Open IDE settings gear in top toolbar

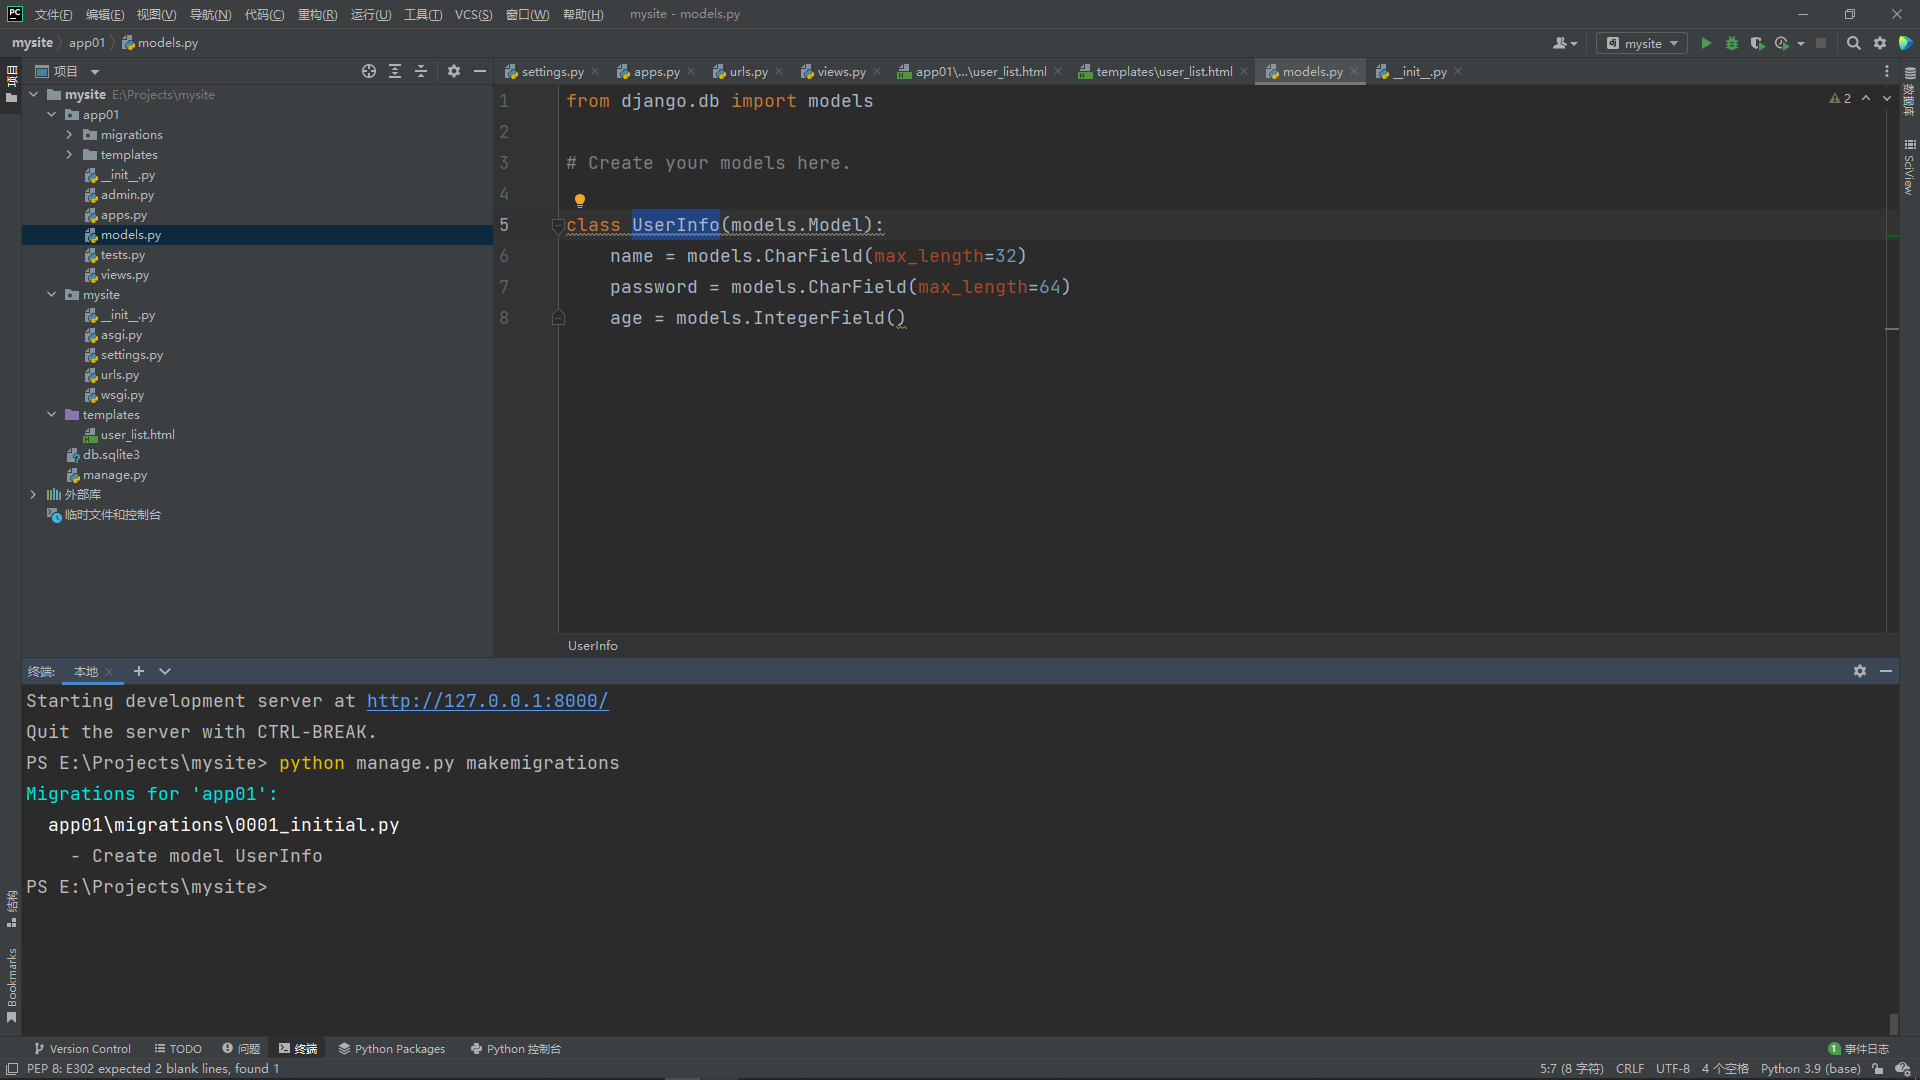pyautogui.click(x=1880, y=43)
